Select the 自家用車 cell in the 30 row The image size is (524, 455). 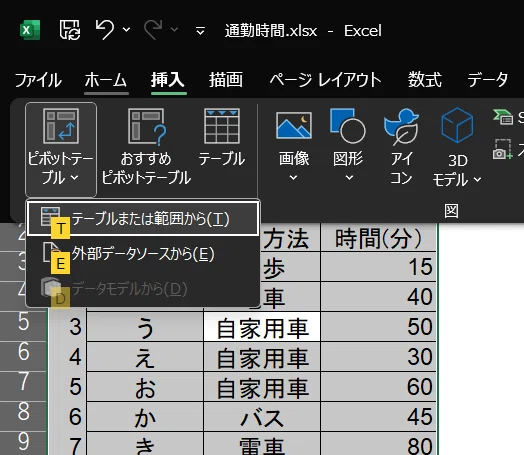(x=262, y=357)
